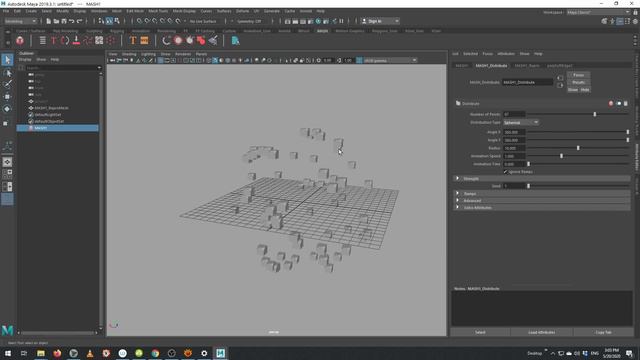Click the Outliner search field
The height and width of the screenshot is (360, 640).
[62, 68]
